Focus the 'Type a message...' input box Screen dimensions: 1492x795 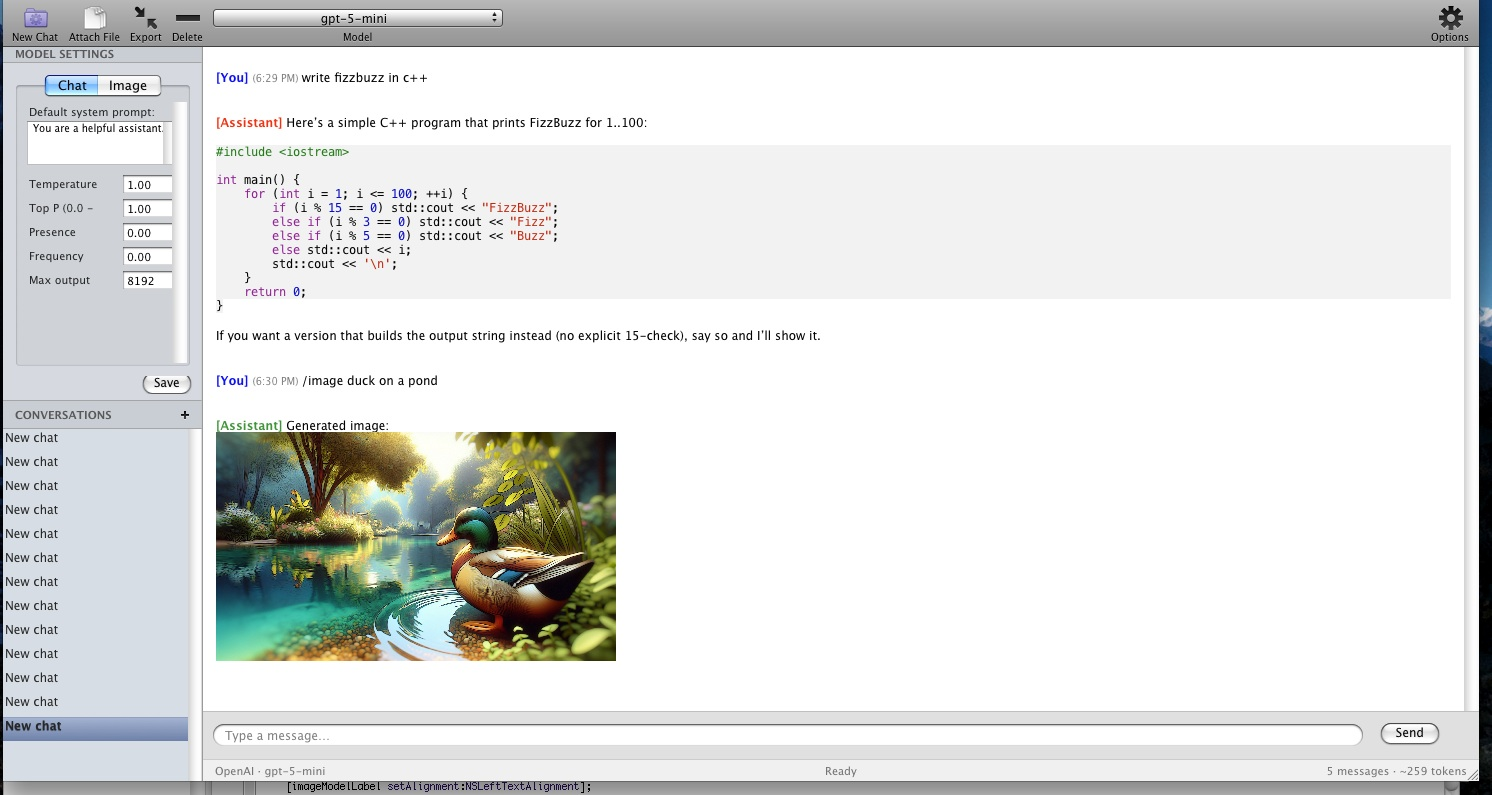788,735
